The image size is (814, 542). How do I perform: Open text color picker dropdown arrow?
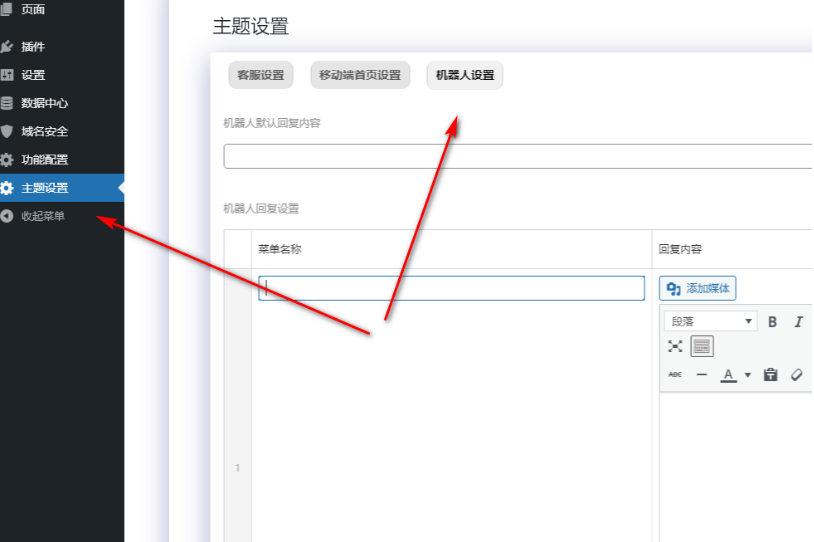tap(748, 375)
